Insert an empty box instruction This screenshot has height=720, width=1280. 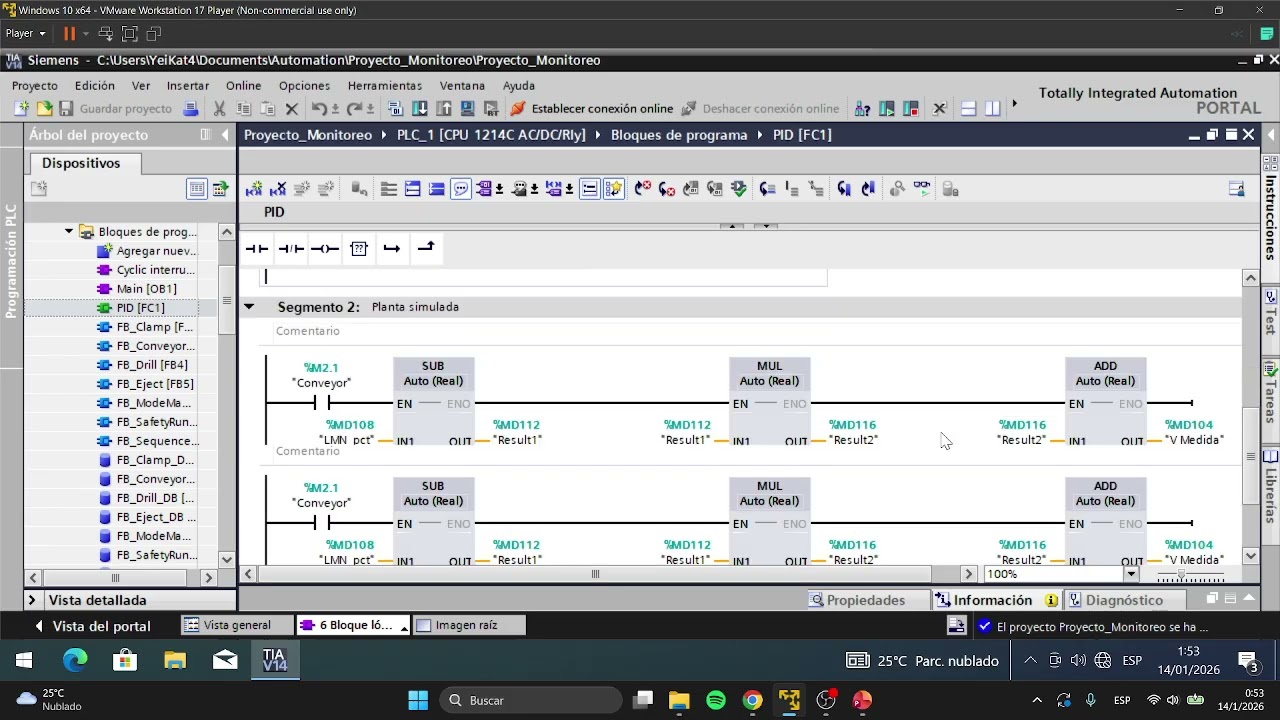point(359,248)
